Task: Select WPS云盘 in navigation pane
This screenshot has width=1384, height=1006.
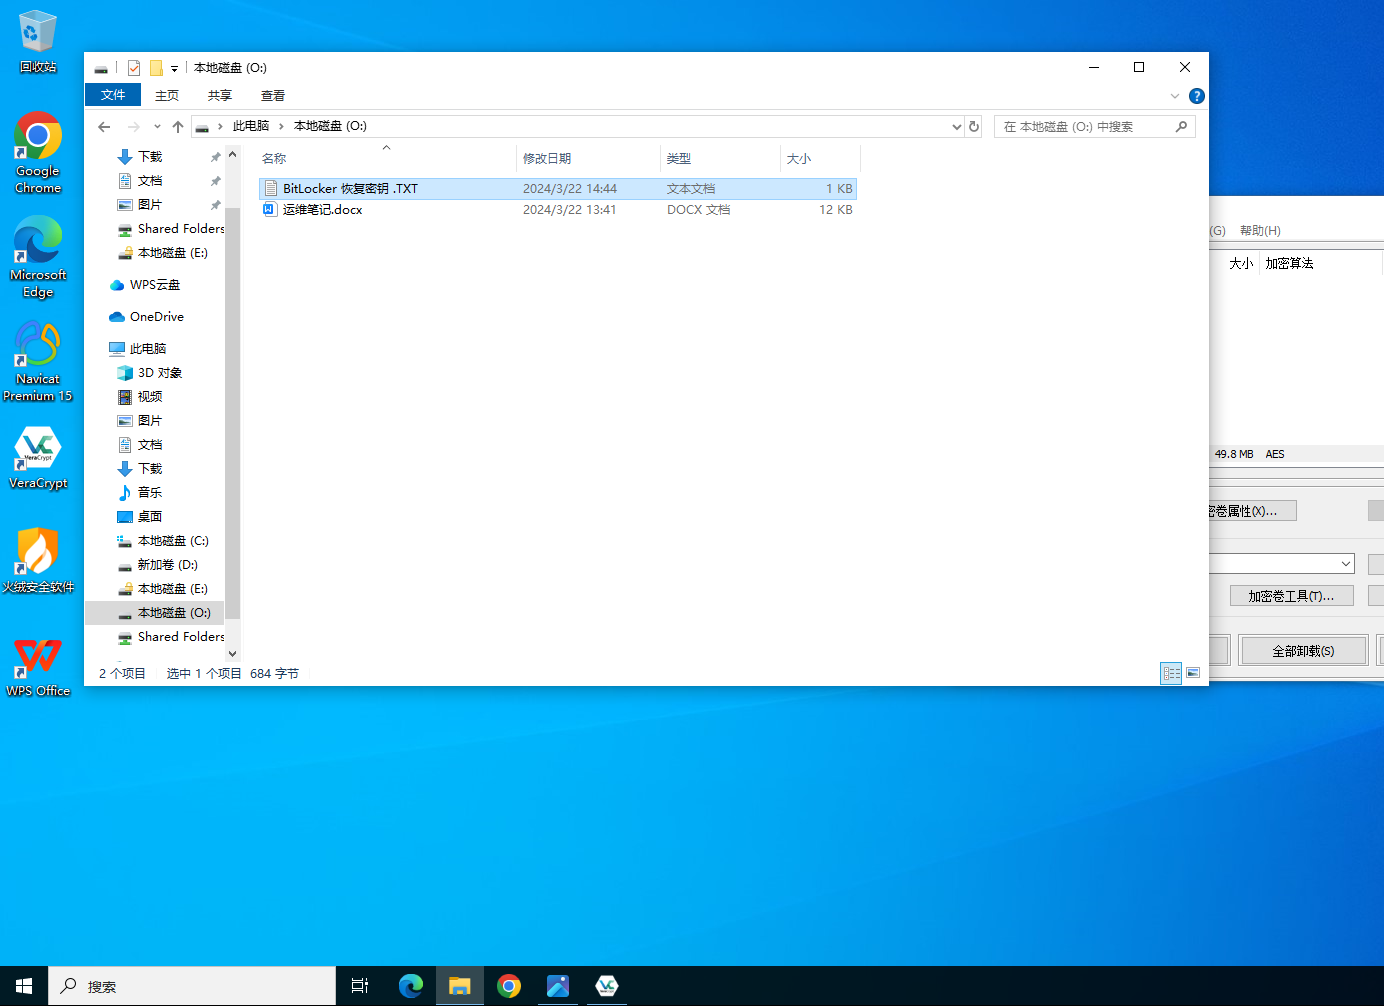Action: click(155, 285)
